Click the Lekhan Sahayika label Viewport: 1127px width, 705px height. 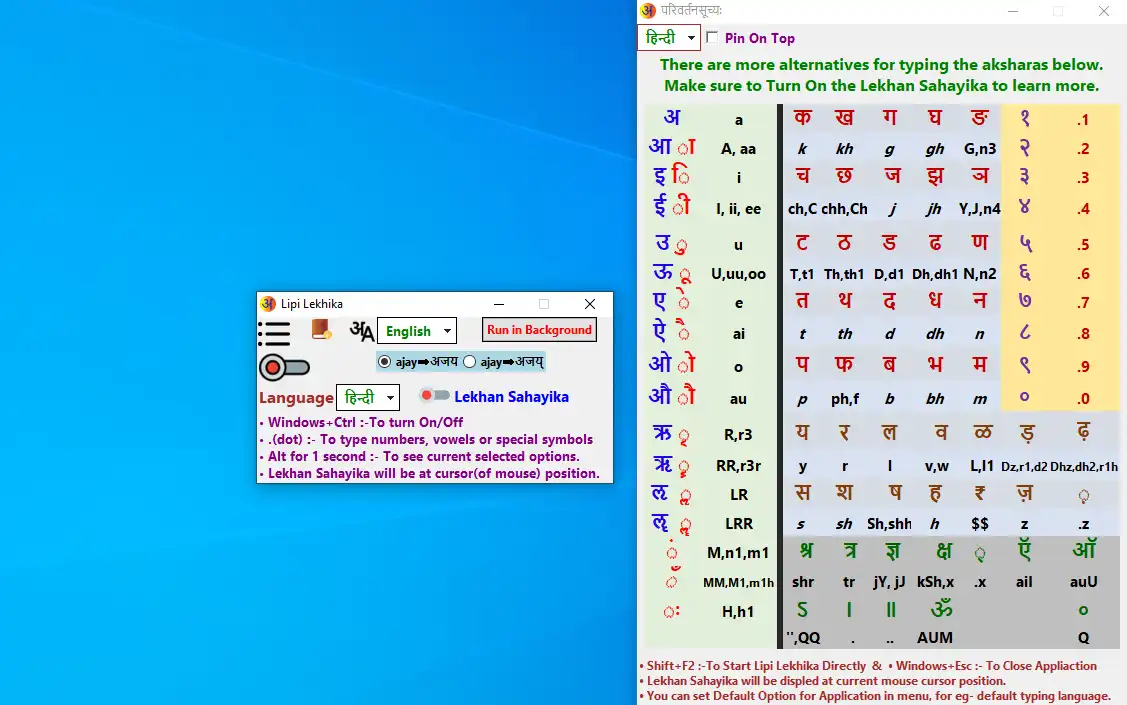(511, 397)
